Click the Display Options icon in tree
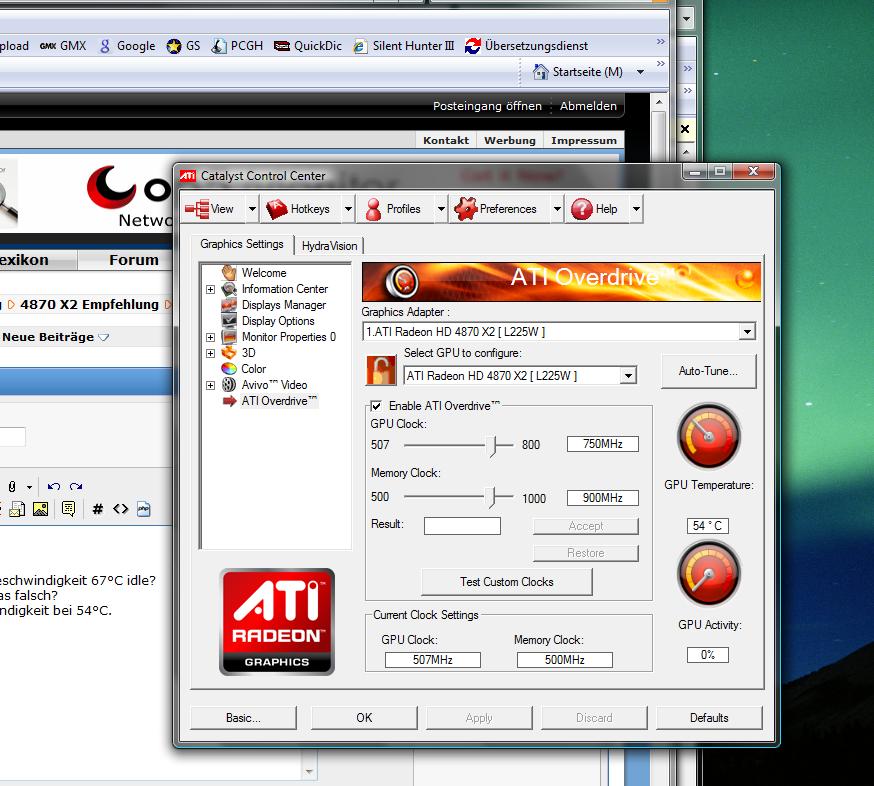The height and width of the screenshot is (786, 874). 229,321
